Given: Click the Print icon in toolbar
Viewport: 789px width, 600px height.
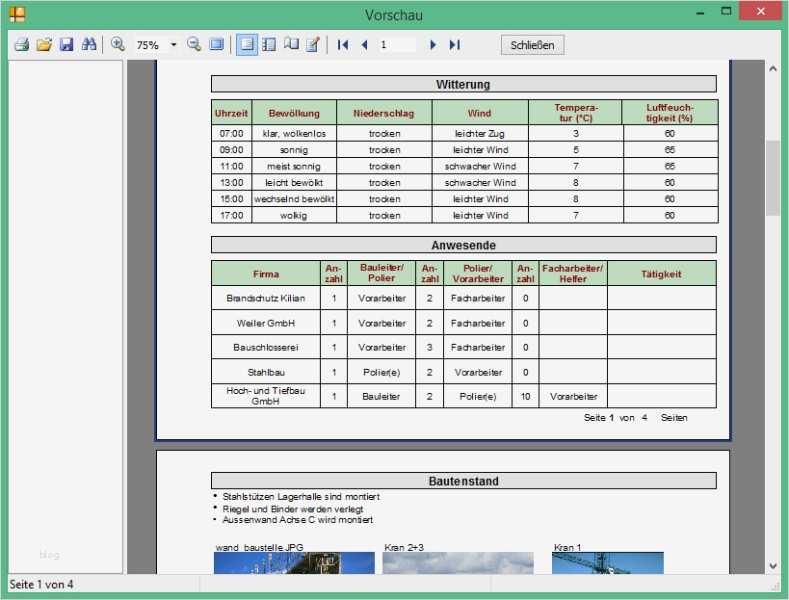Looking at the screenshot, I should 22,44.
